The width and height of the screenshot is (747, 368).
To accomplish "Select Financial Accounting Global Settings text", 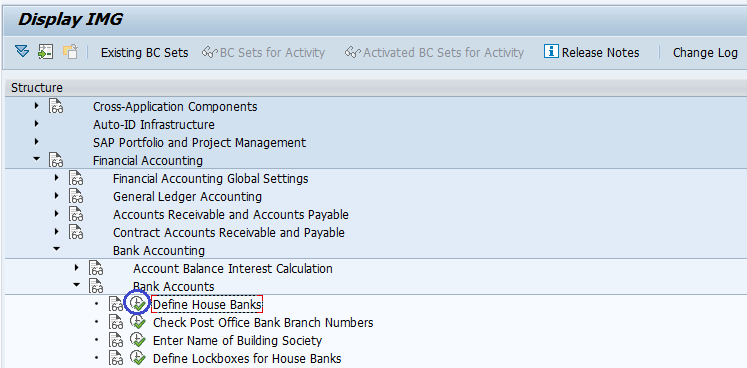I will click(x=211, y=179).
